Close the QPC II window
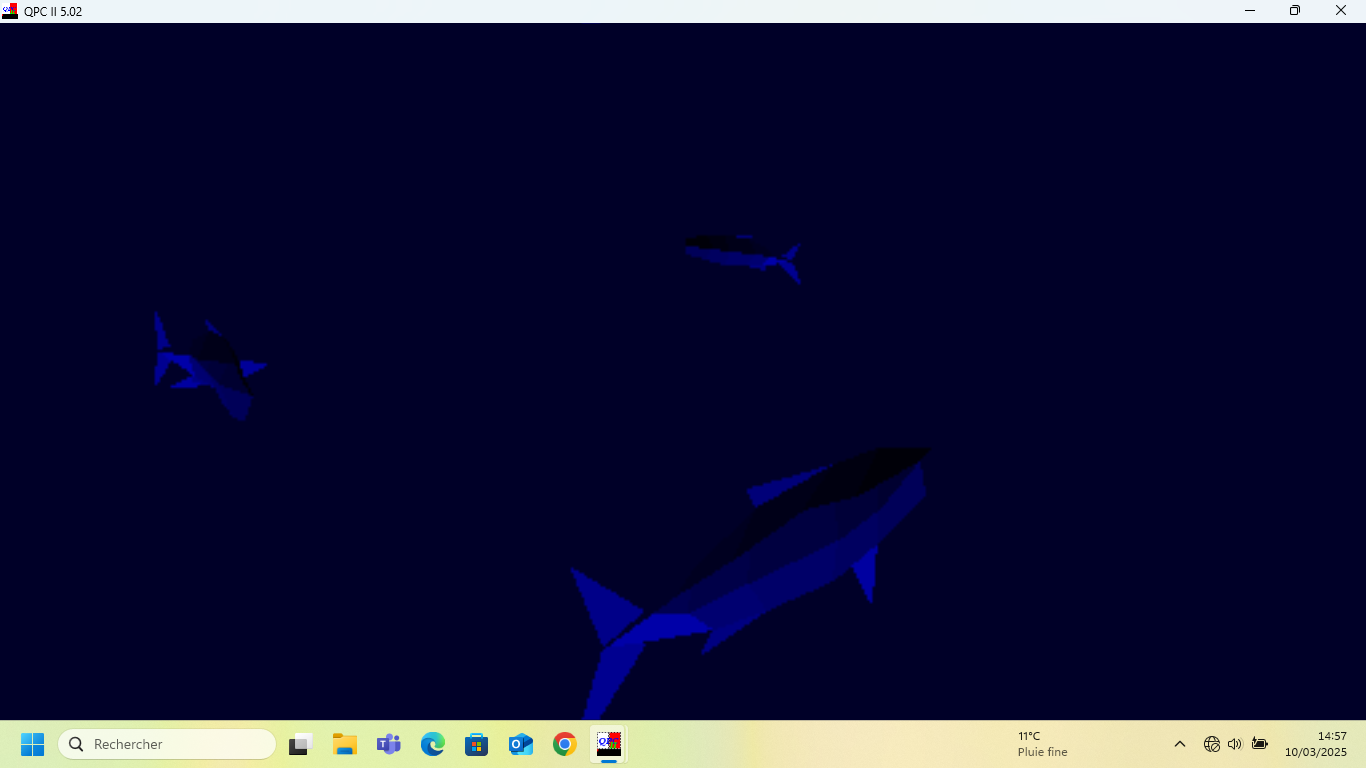Screen dimensions: 1366x768 (x=1342, y=11)
